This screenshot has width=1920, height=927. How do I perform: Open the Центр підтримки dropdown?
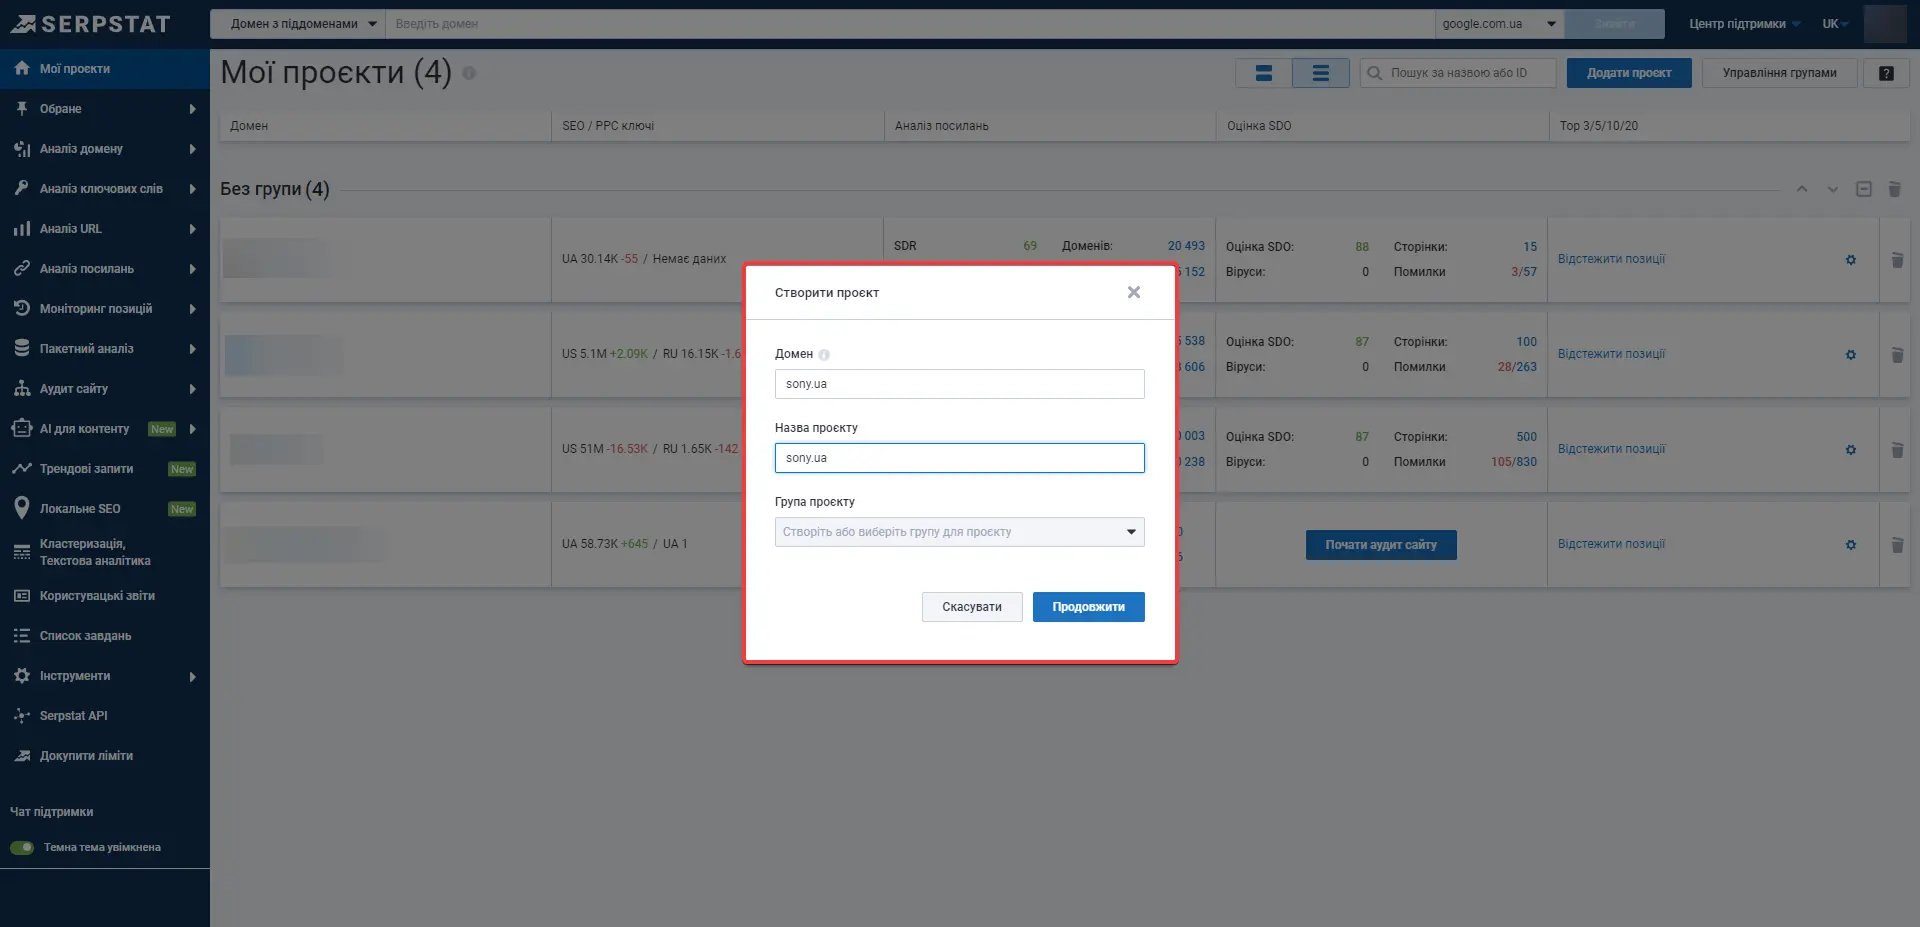pos(1745,24)
